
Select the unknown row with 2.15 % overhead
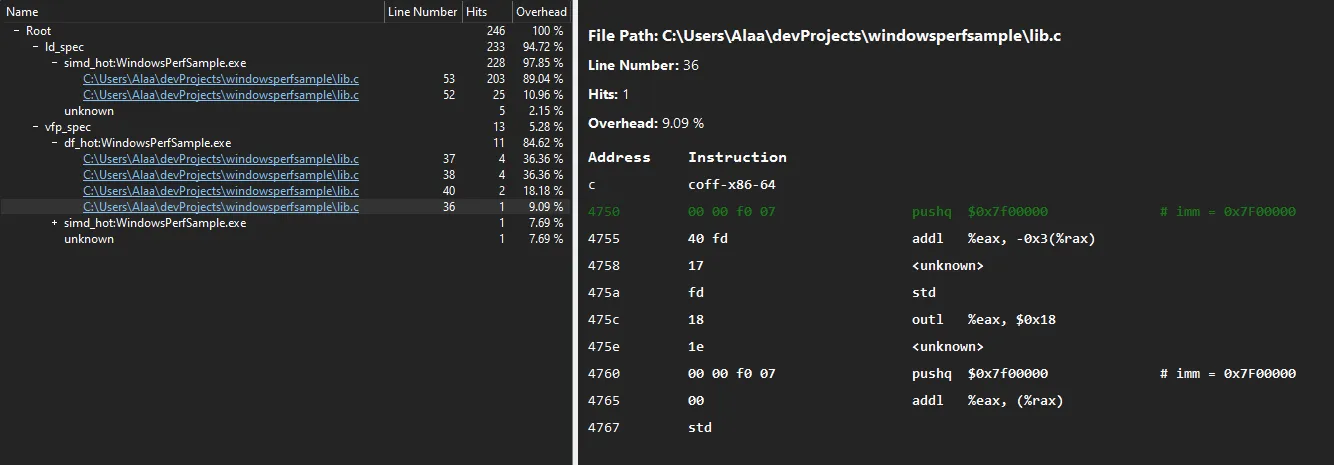(89, 111)
